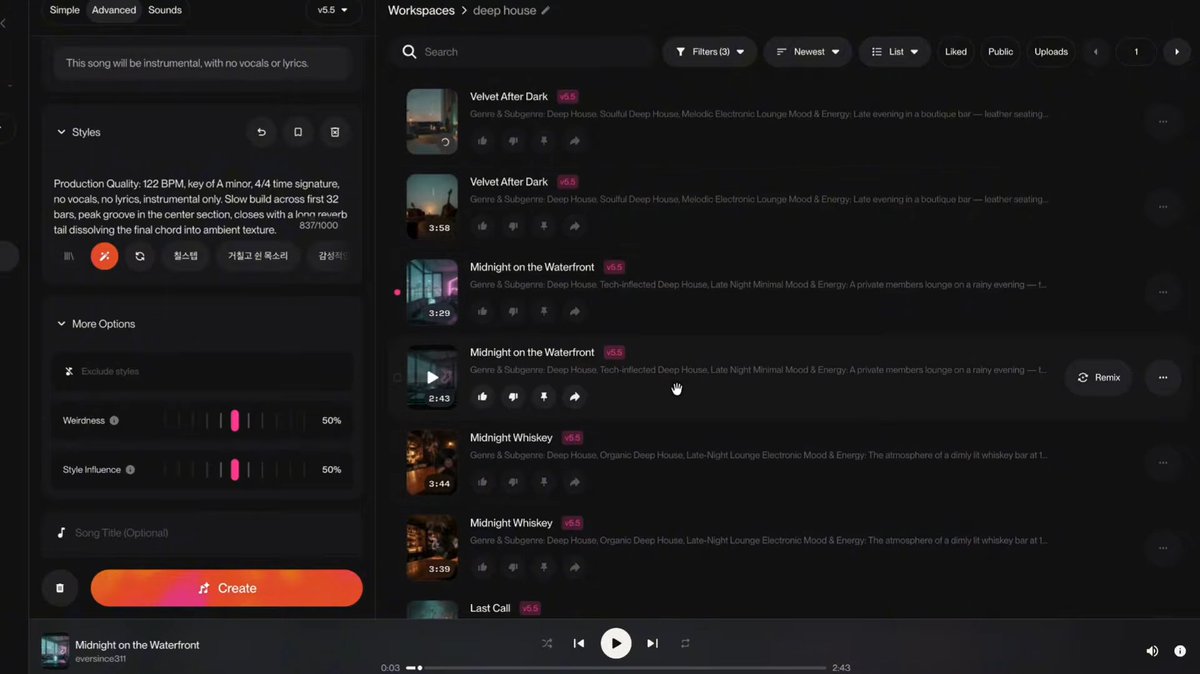
Task: Toggle volume with the speaker icon
Action: [x=1152, y=651]
